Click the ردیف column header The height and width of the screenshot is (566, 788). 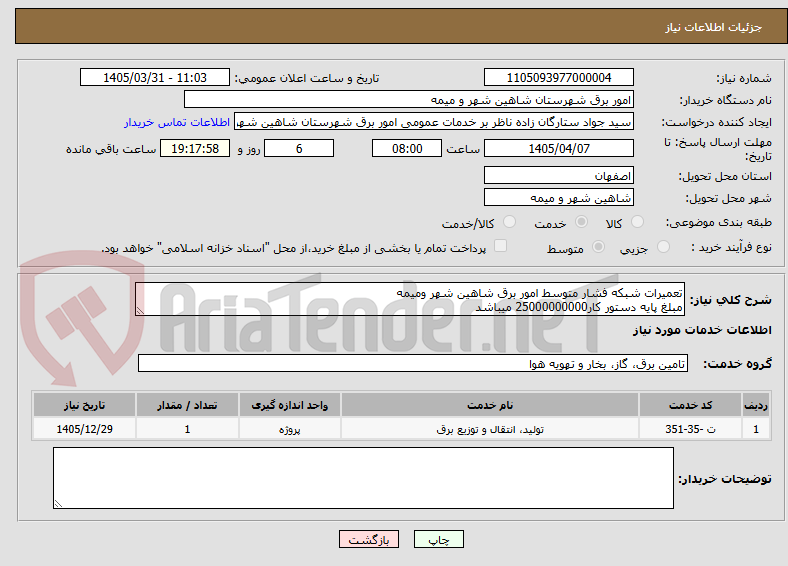tap(756, 405)
